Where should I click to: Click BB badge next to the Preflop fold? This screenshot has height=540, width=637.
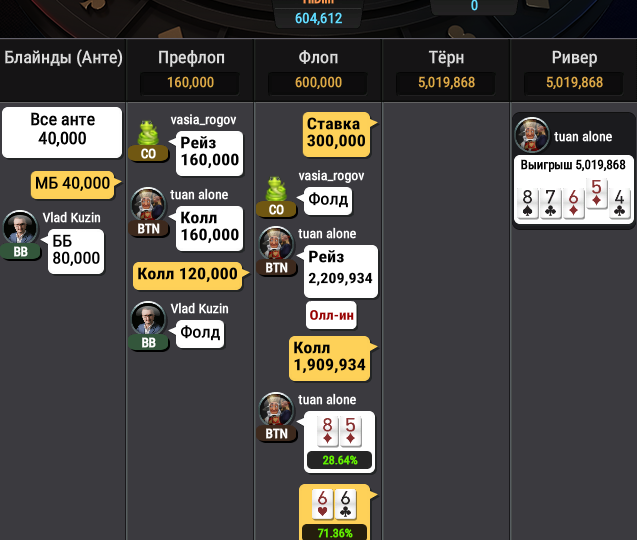point(148,343)
